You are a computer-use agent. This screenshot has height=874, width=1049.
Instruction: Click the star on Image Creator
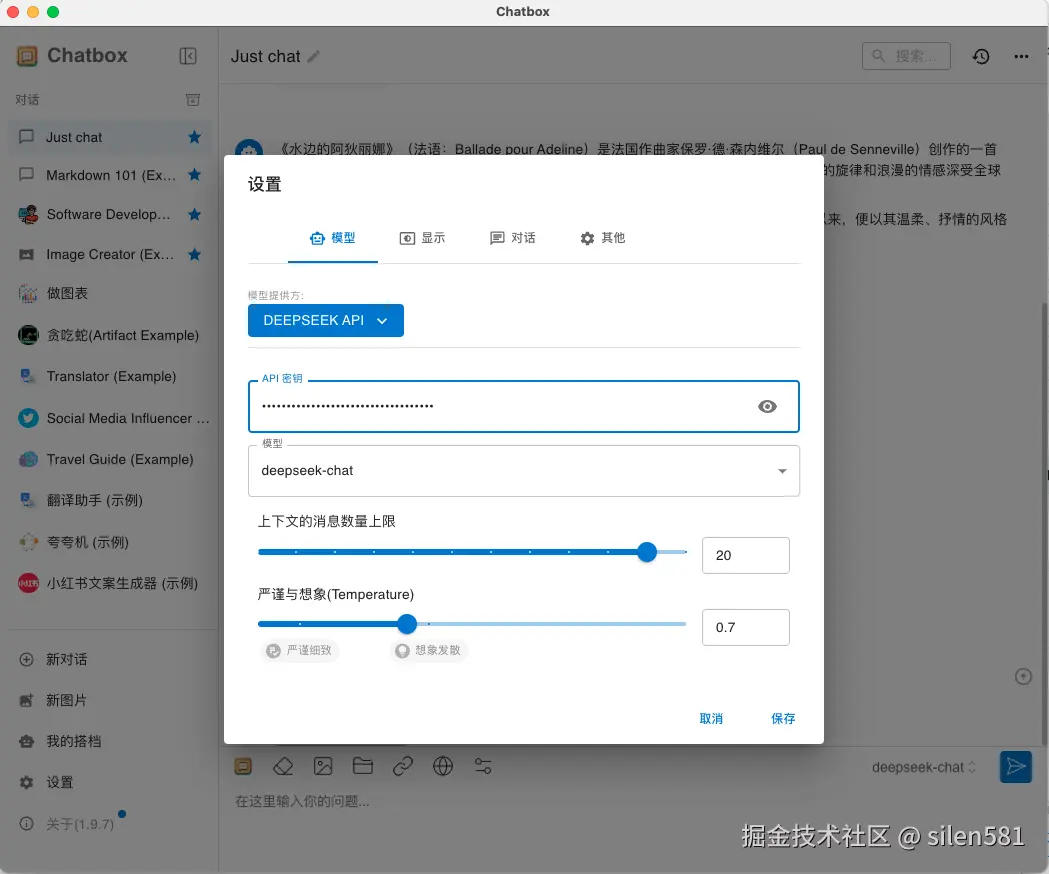coord(195,254)
